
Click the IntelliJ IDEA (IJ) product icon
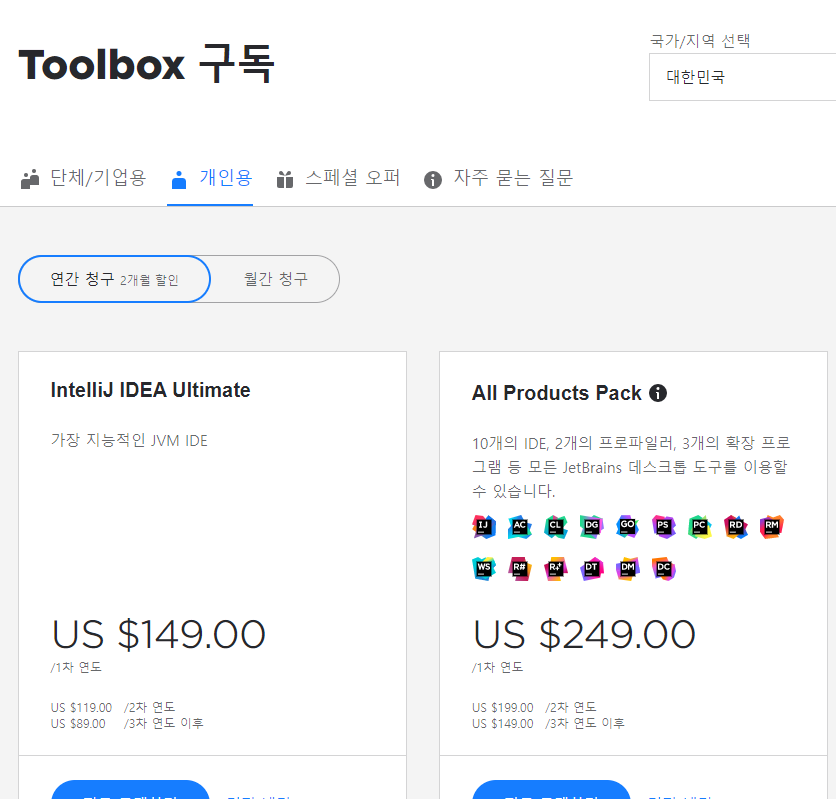click(484, 527)
